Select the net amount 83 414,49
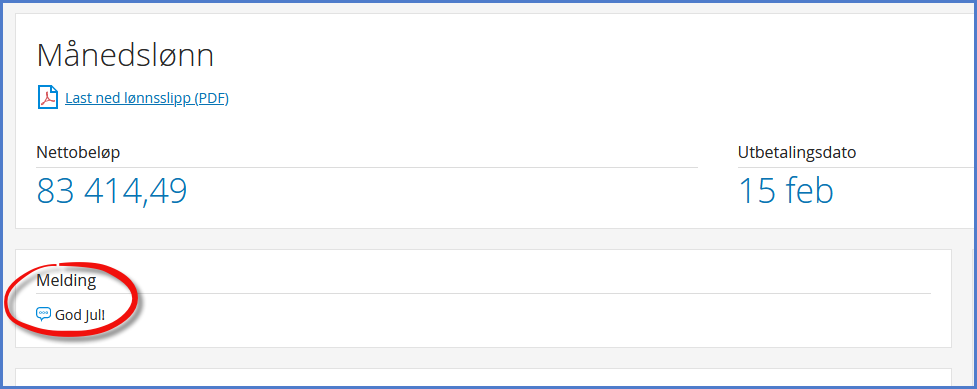The image size is (977, 389). point(112,191)
